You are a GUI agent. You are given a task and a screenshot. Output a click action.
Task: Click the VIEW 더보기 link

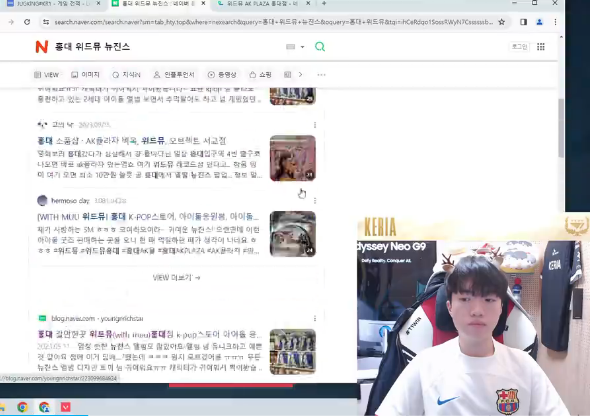click(x=176, y=278)
